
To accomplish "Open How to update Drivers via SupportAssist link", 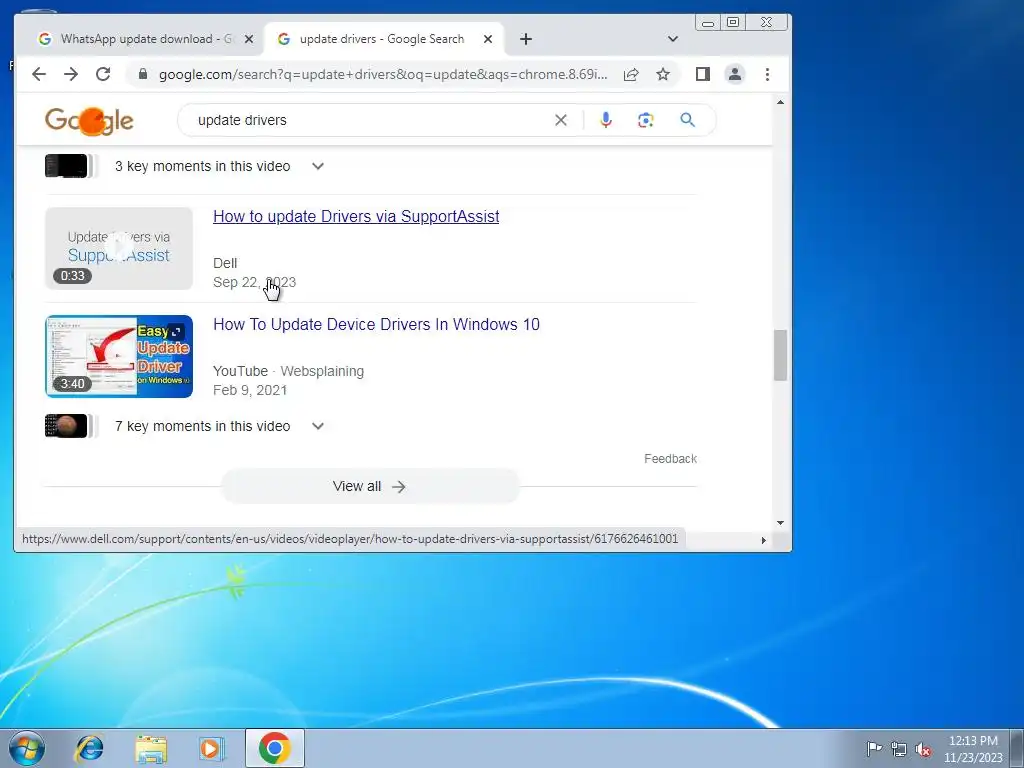I will coord(356,216).
